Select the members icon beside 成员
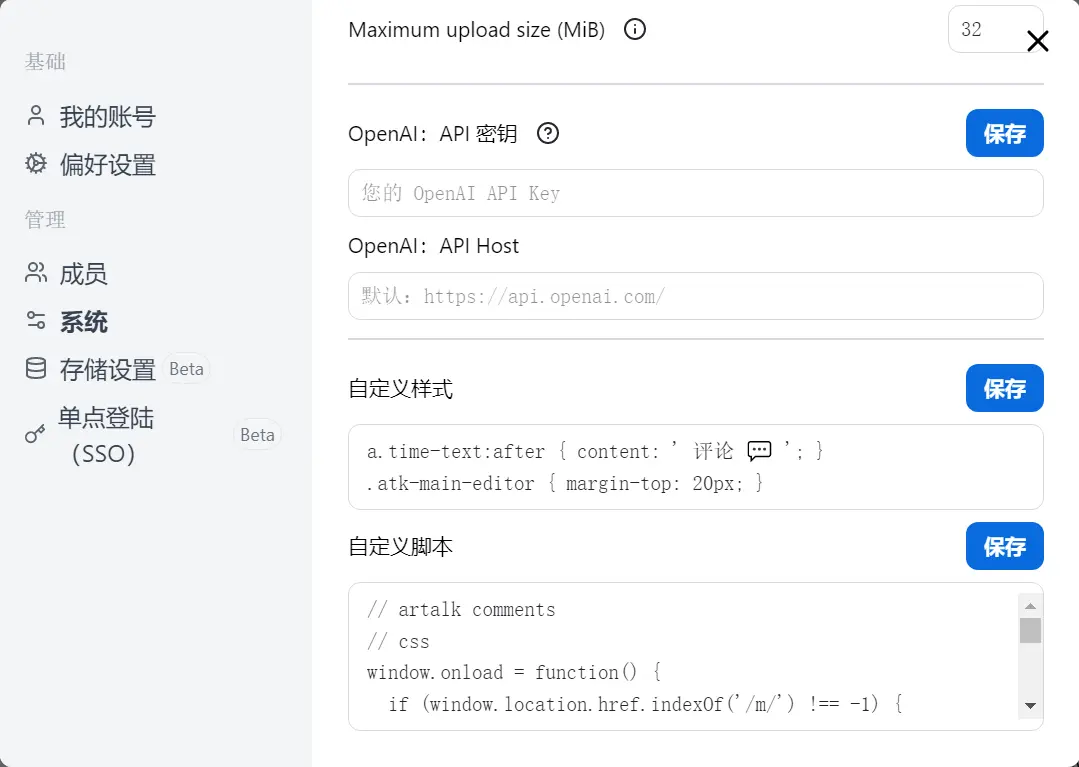1079x767 pixels. tap(36, 273)
